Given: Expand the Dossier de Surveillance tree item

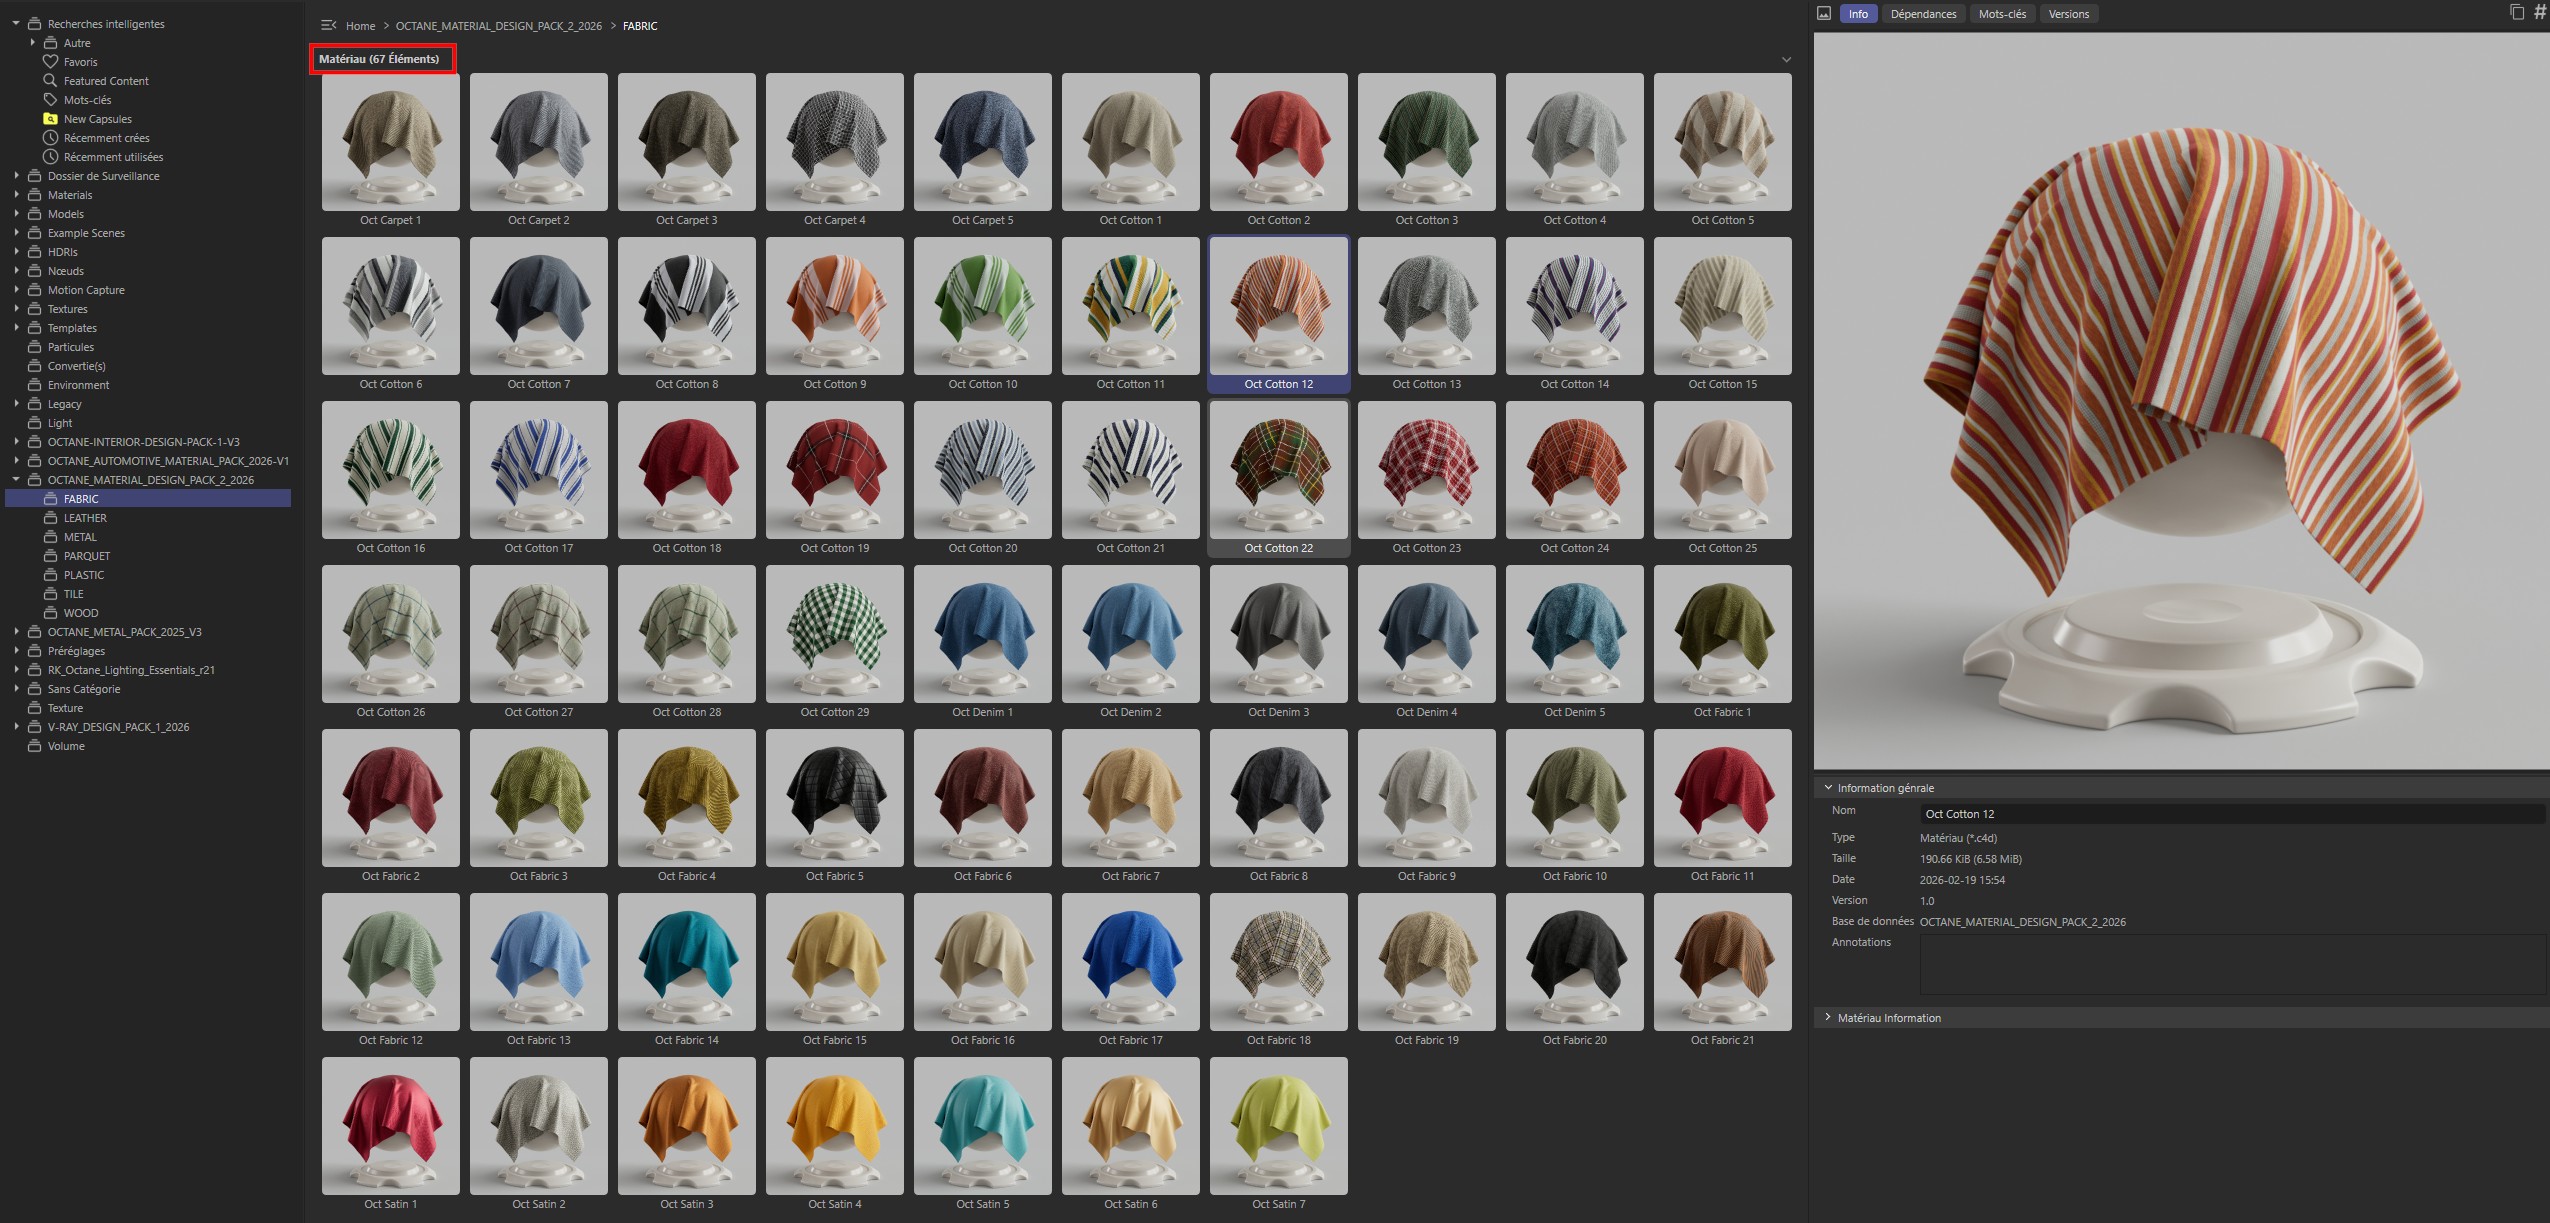Looking at the screenshot, I should (x=17, y=175).
